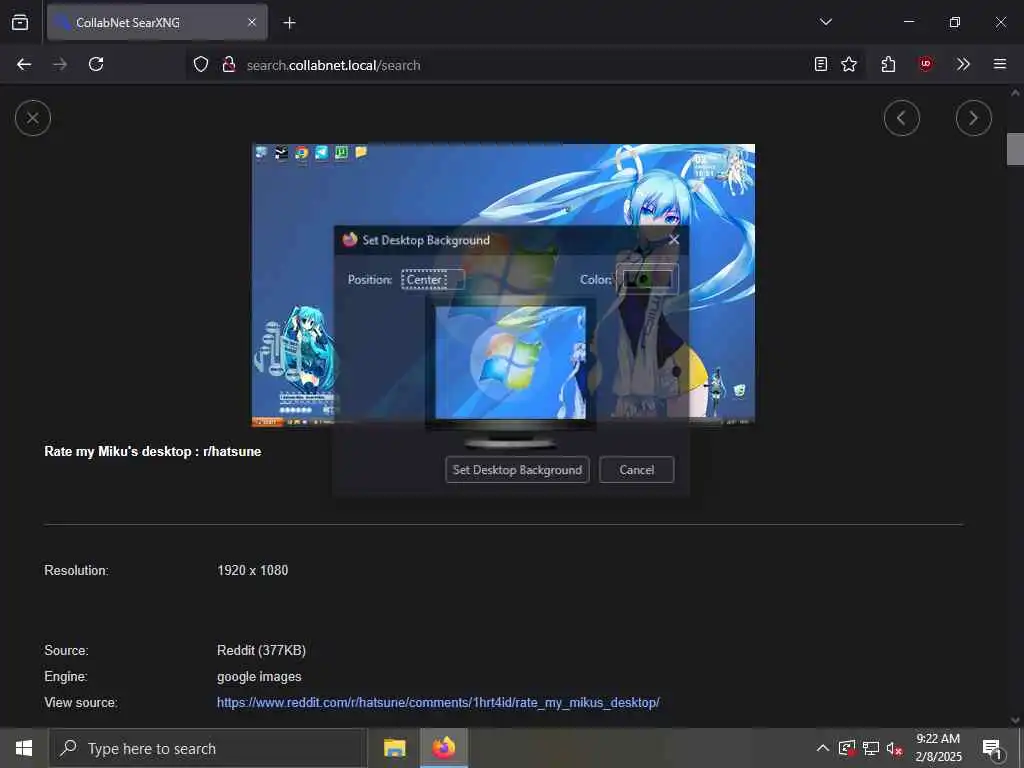Viewport: 1024px width, 768px height.
Task: Open the Extensions puzzle icon
Action: click(888, 65)
